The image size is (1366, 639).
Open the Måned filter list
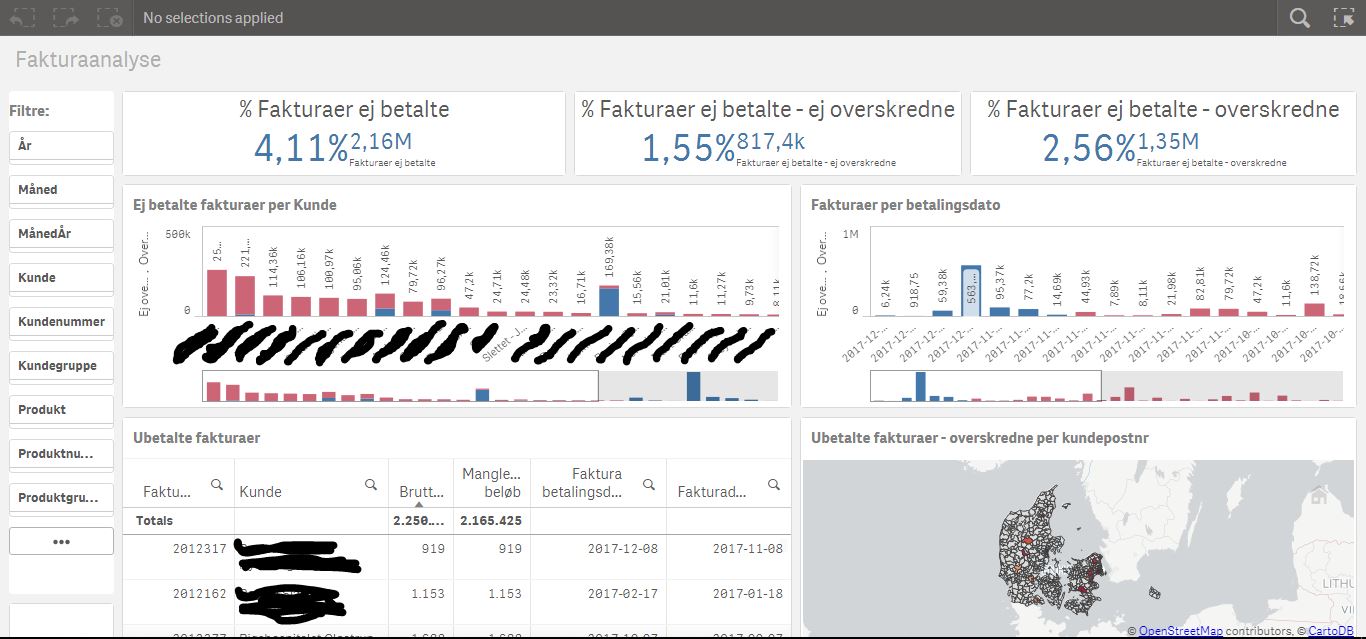point(61,190)
